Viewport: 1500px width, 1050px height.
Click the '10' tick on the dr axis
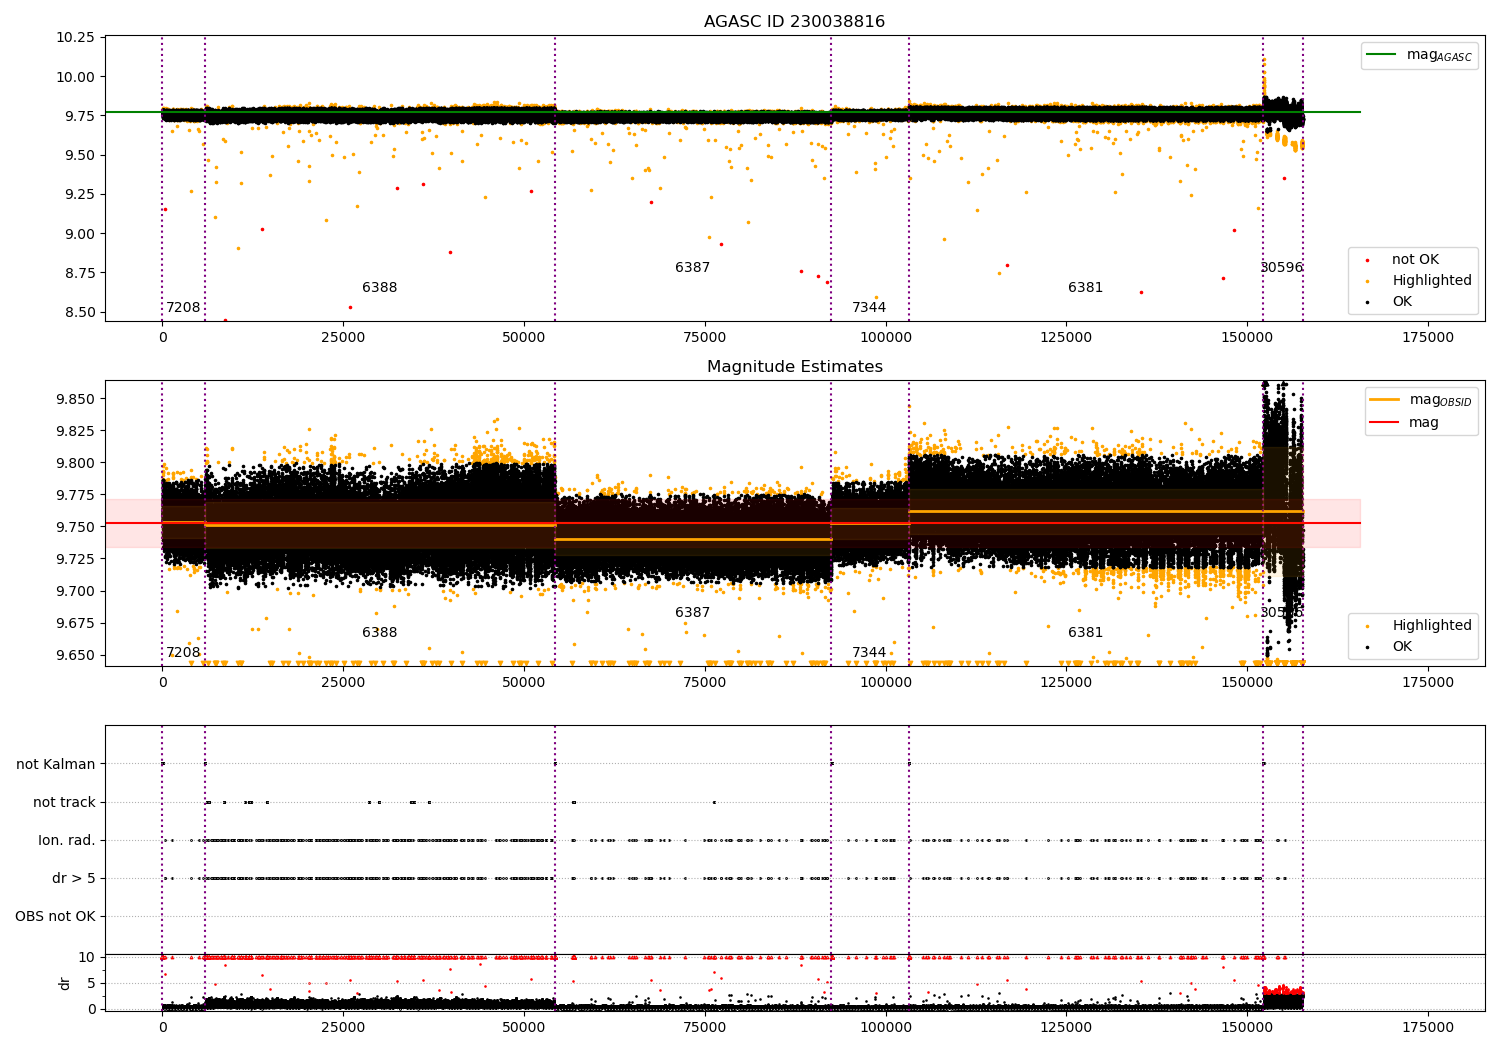tap(87, 957)
